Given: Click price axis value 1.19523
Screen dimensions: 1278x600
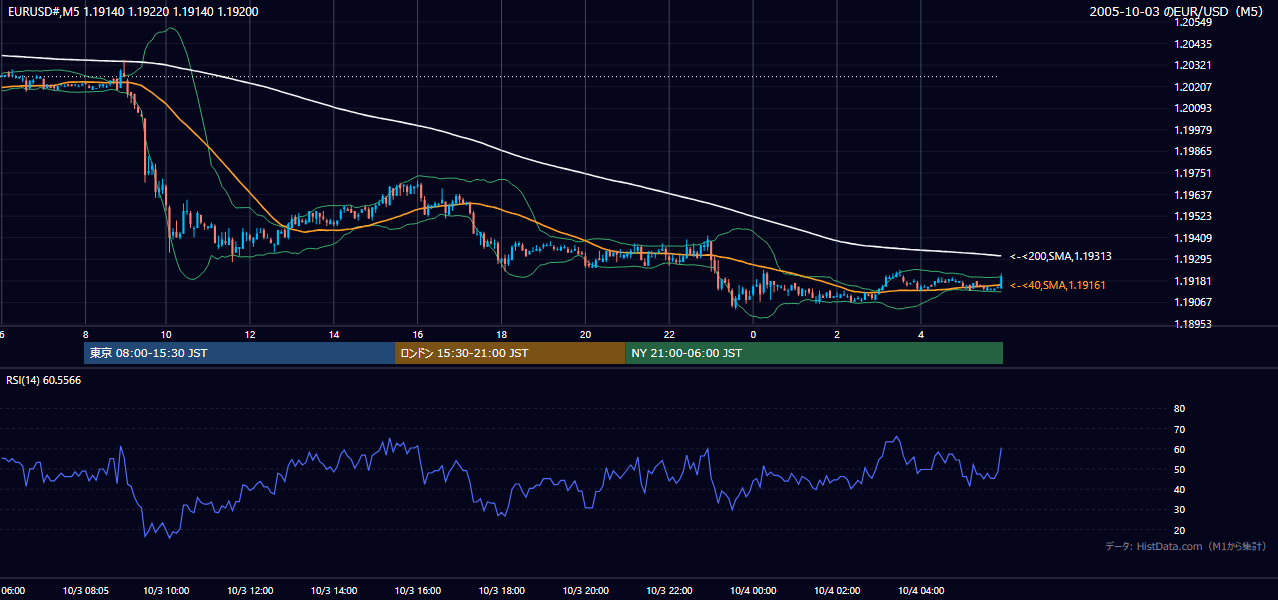Looking at the screenshot, I should point(1193,217).
